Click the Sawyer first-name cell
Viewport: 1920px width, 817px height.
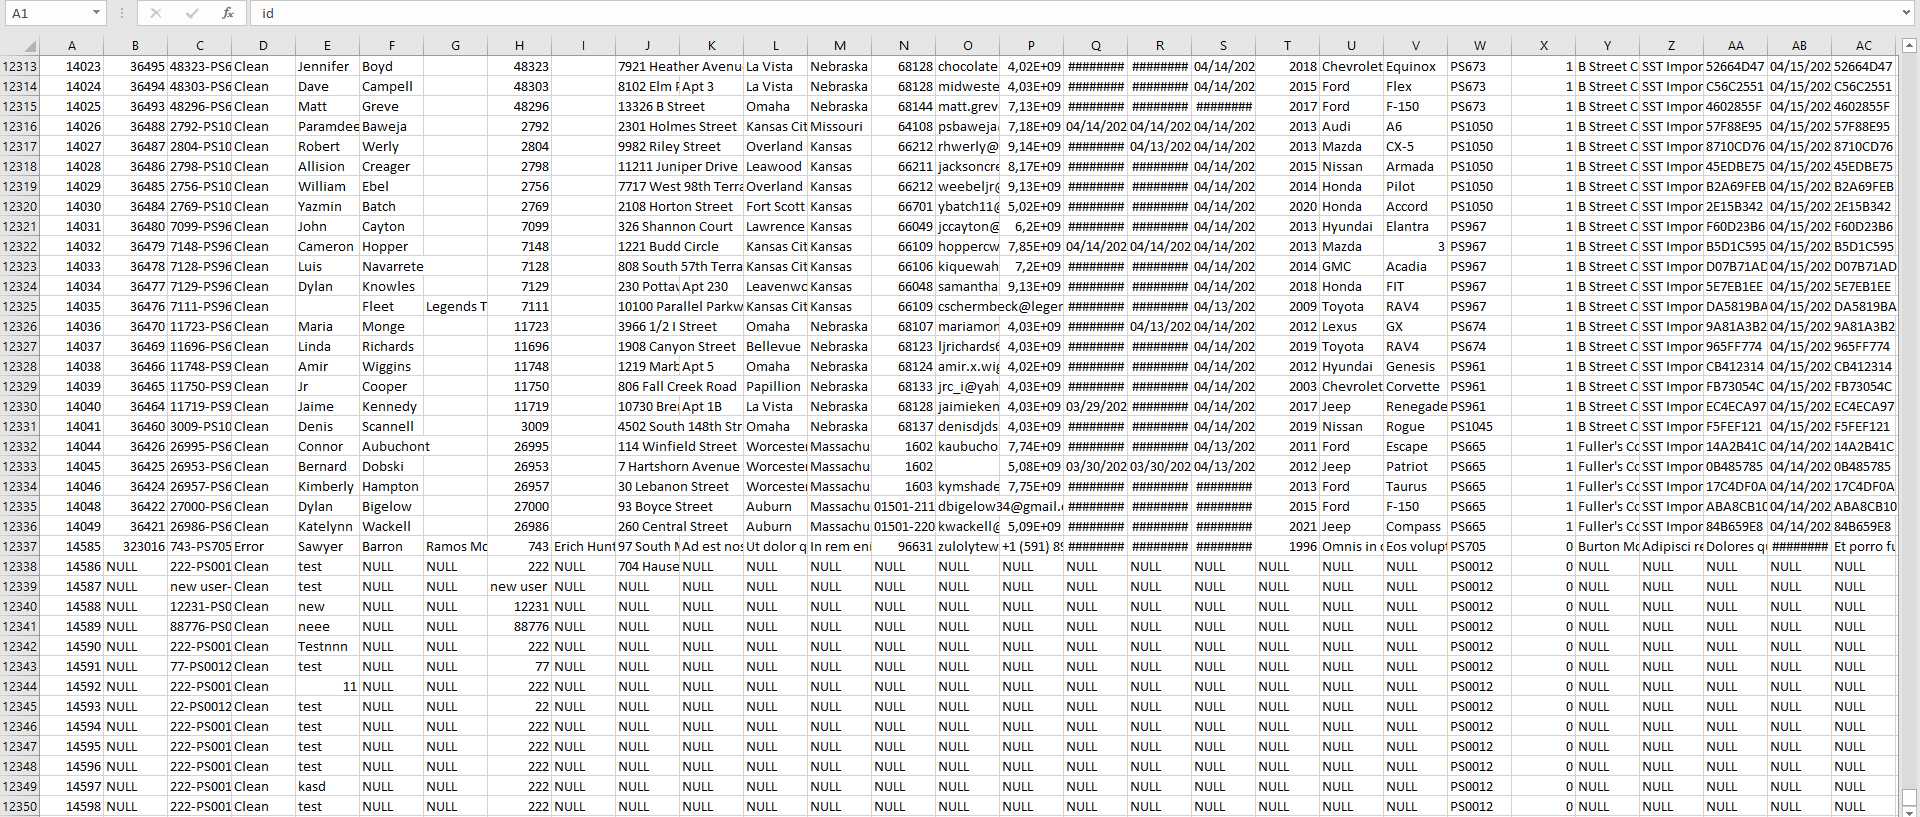point(327,546)
